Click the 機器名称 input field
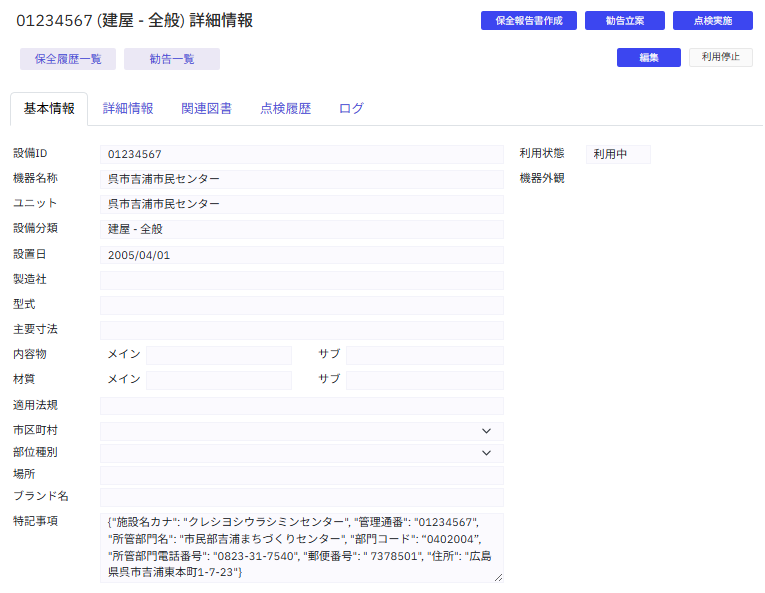Viewport: 765px width, 593px height. (x=302, y=179)
